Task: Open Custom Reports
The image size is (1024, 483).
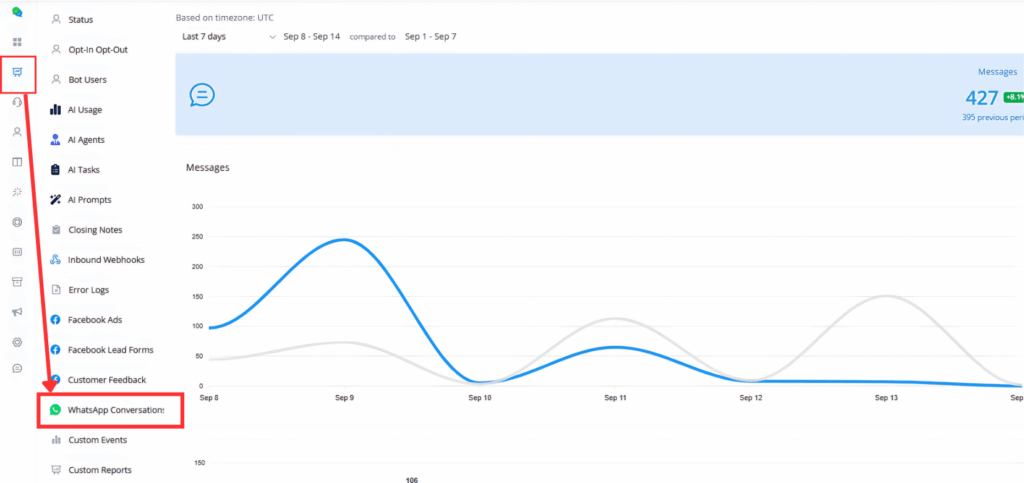Action: (99, 470)
